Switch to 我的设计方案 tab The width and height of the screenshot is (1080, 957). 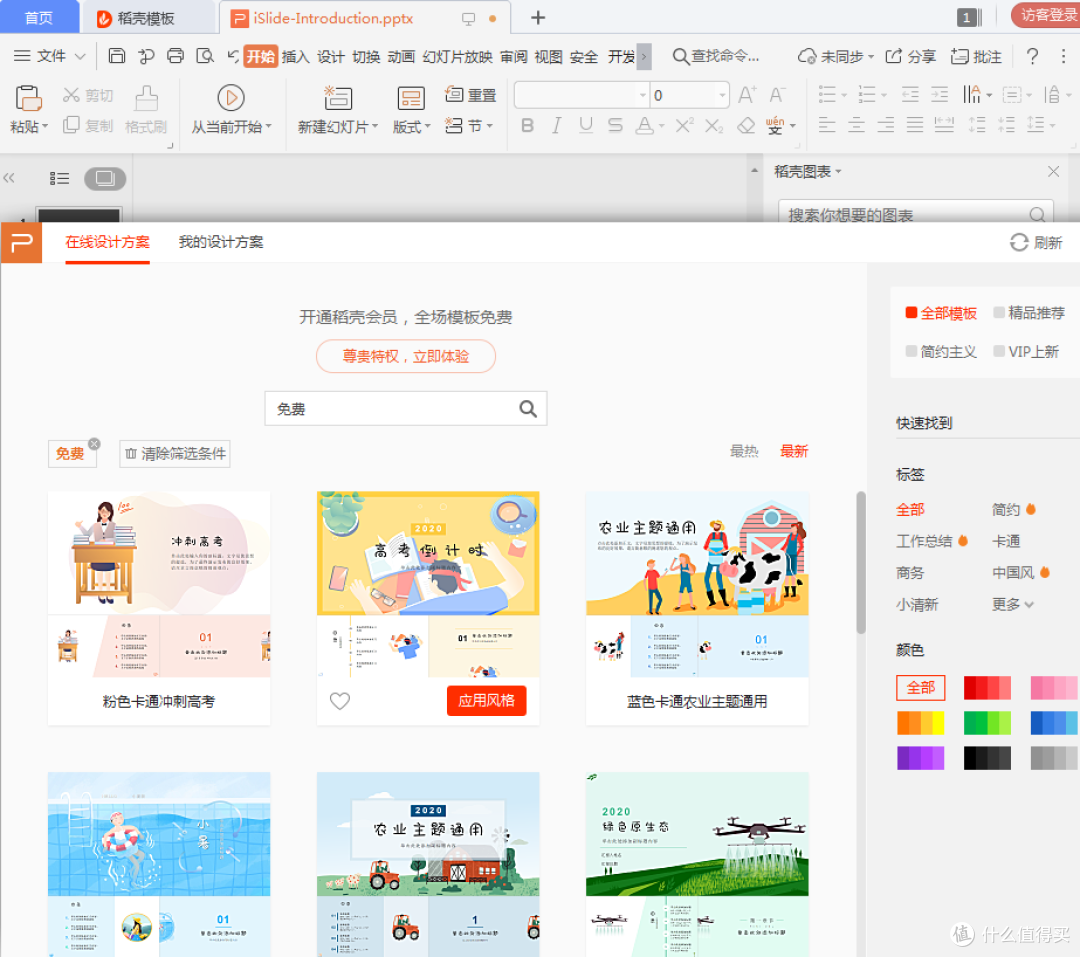tap(220, 242)
